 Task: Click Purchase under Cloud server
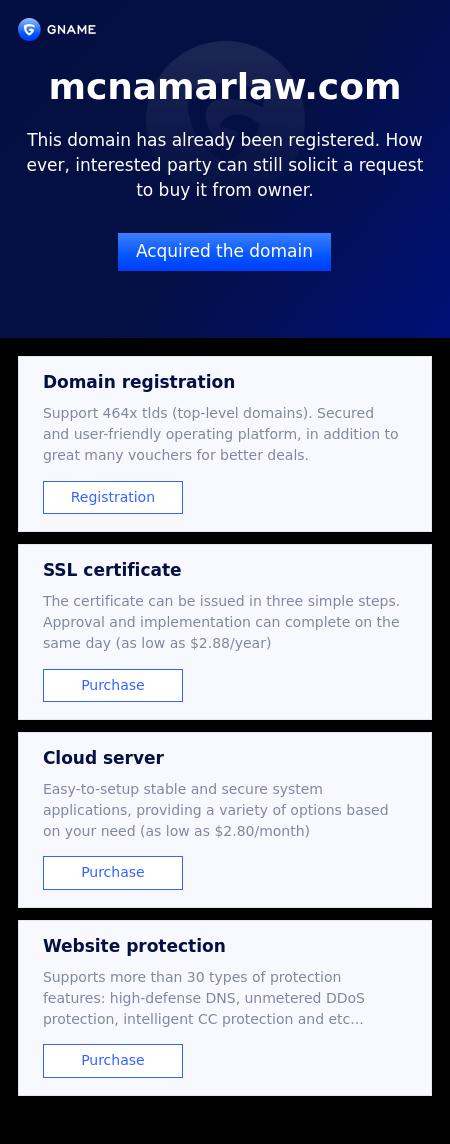click(x=113, y=873)
